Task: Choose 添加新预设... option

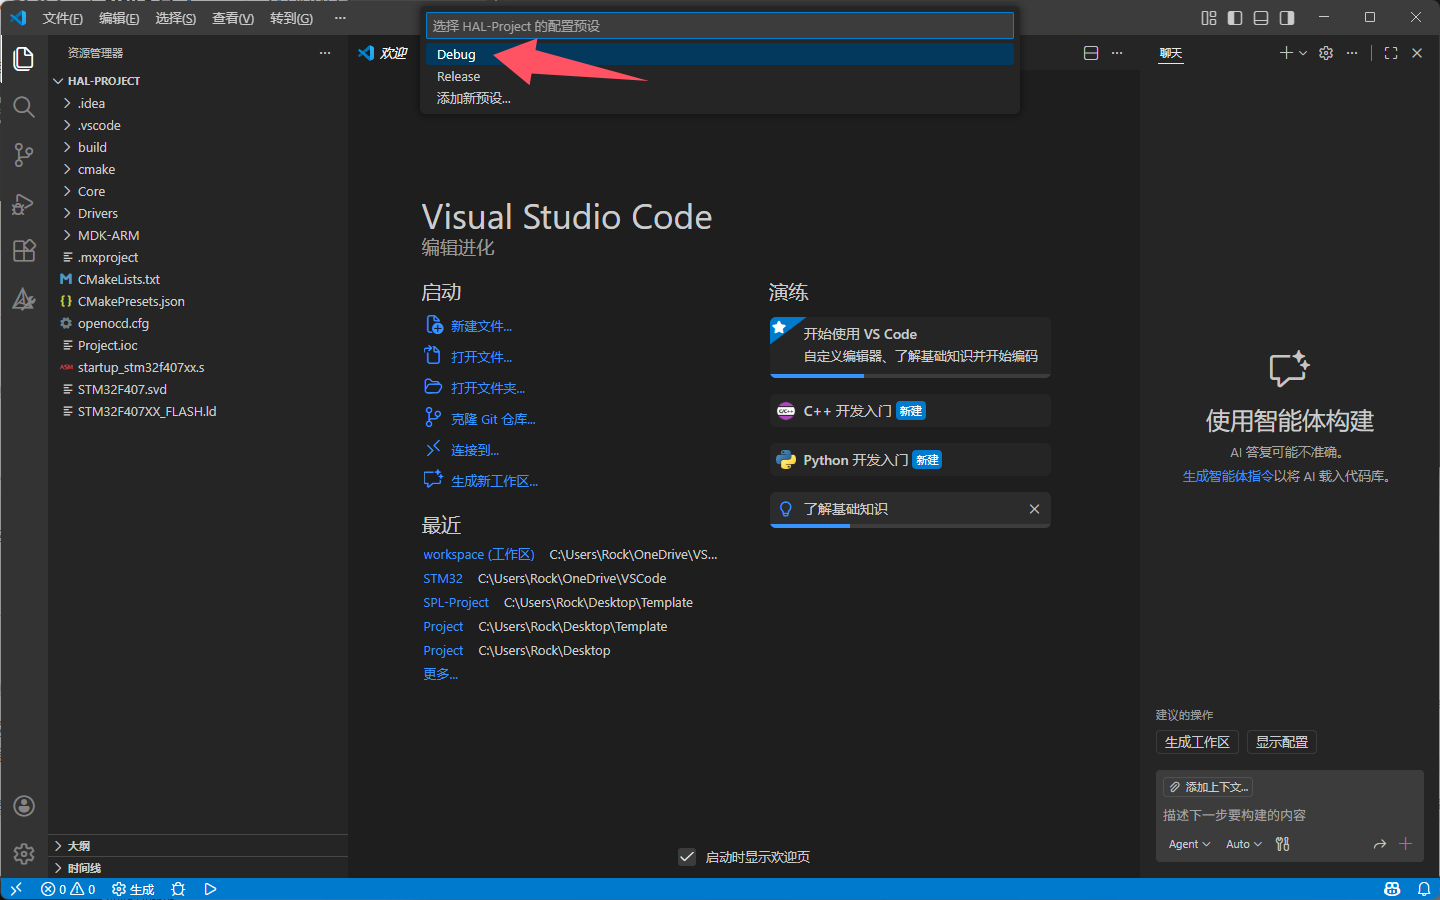Action: 720,98
